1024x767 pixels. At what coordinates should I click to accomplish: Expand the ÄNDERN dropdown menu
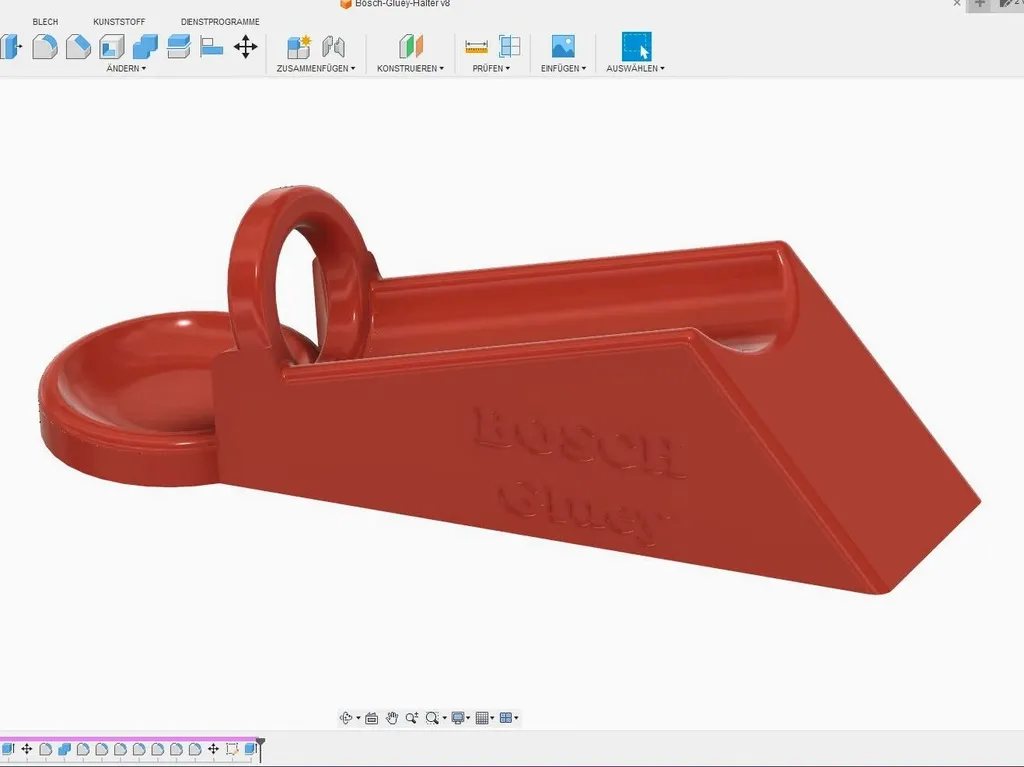126,69
